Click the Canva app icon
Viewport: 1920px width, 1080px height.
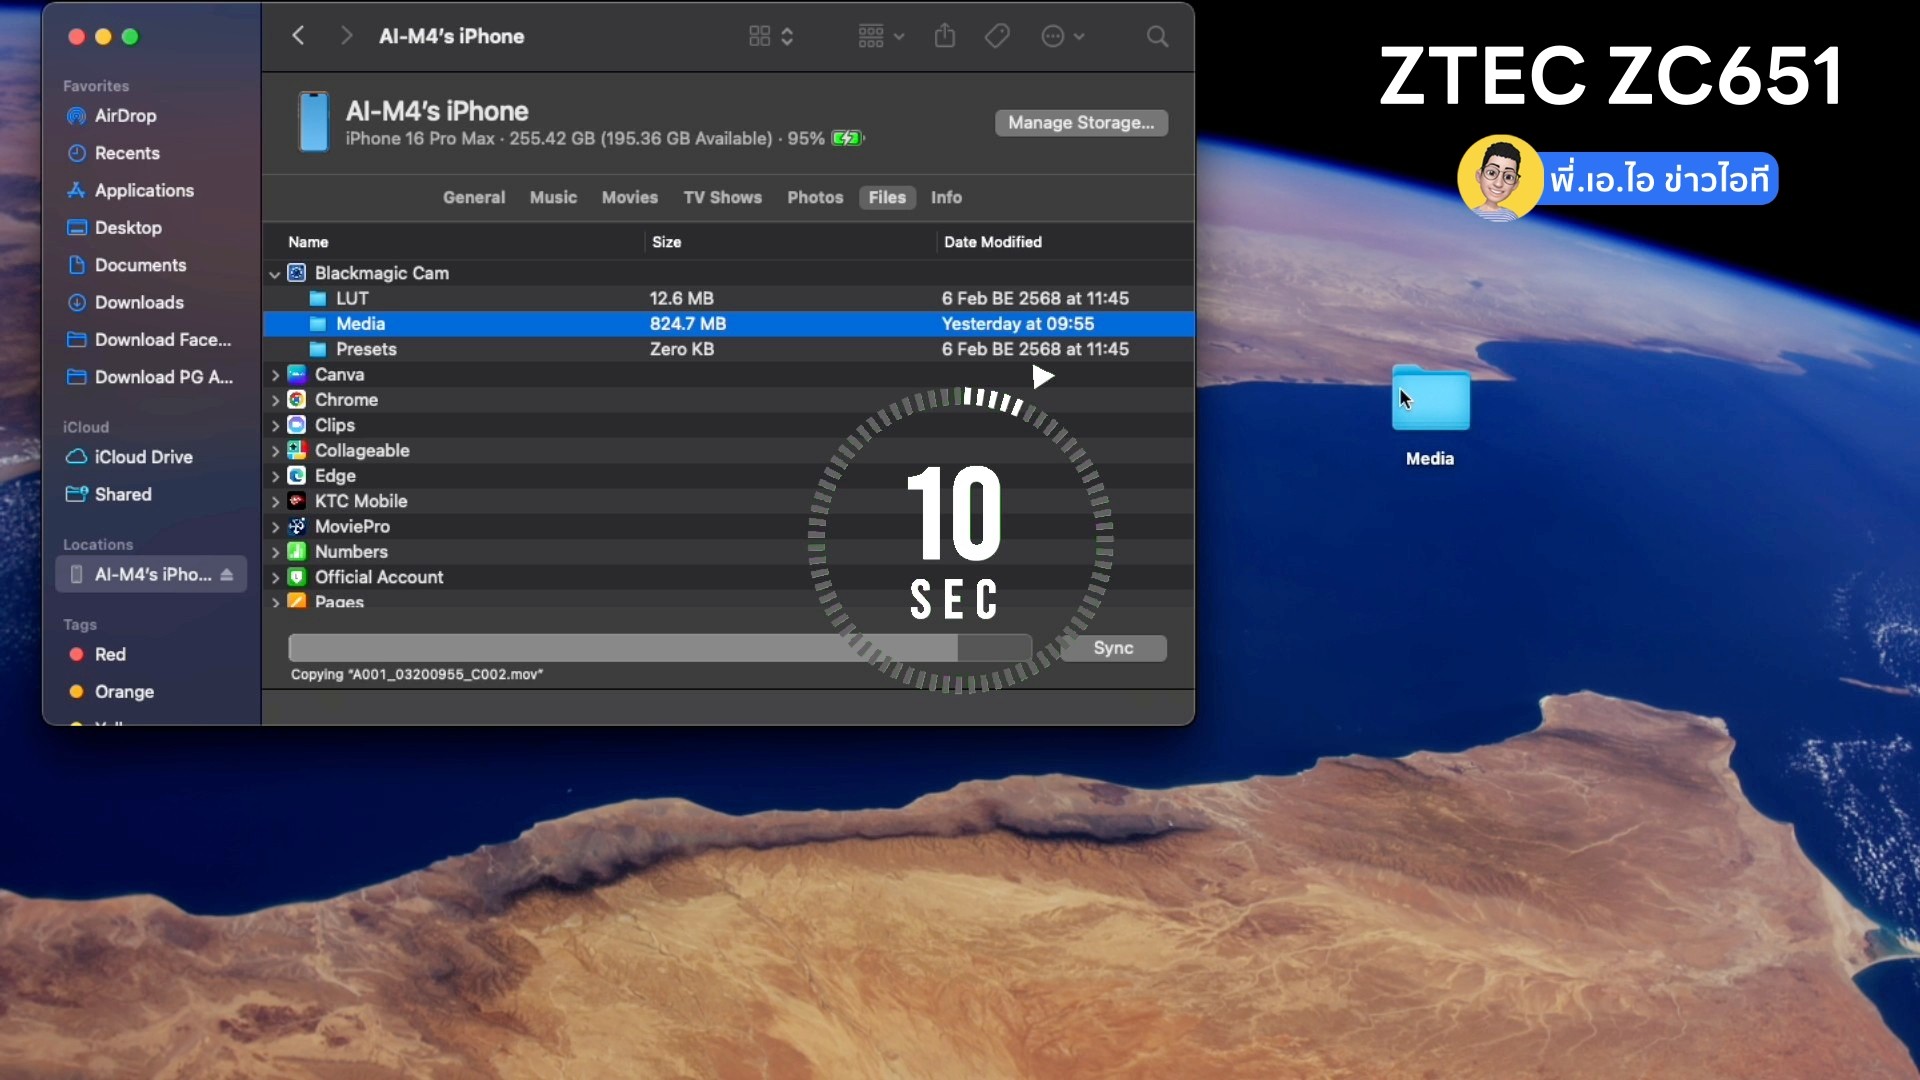(x=297, y=374)
